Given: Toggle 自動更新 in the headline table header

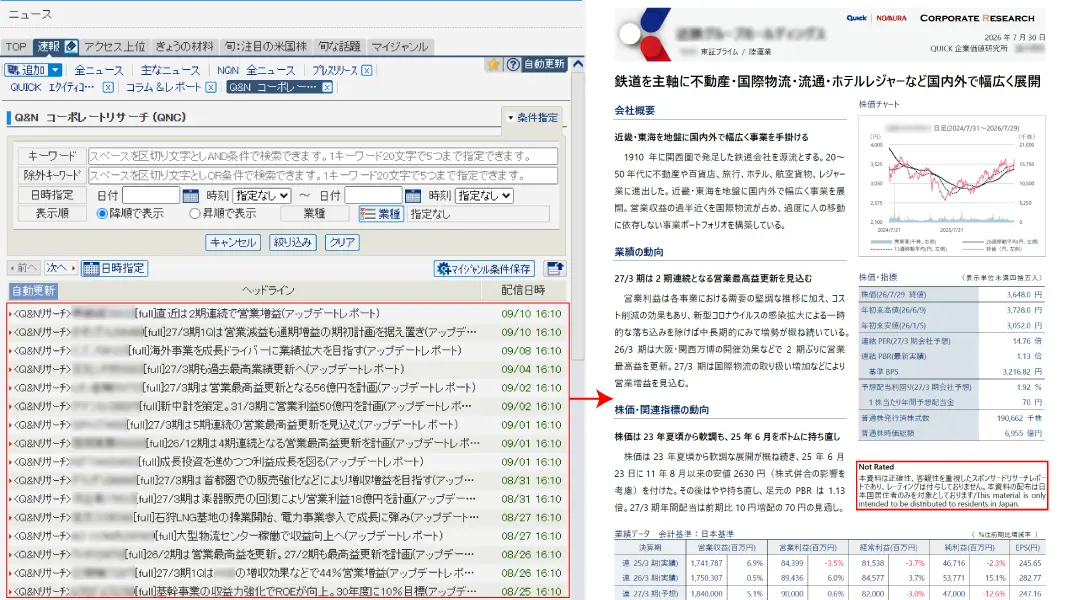Looking at the screenshot, I should pyautogui.click(x=33, y=291).
